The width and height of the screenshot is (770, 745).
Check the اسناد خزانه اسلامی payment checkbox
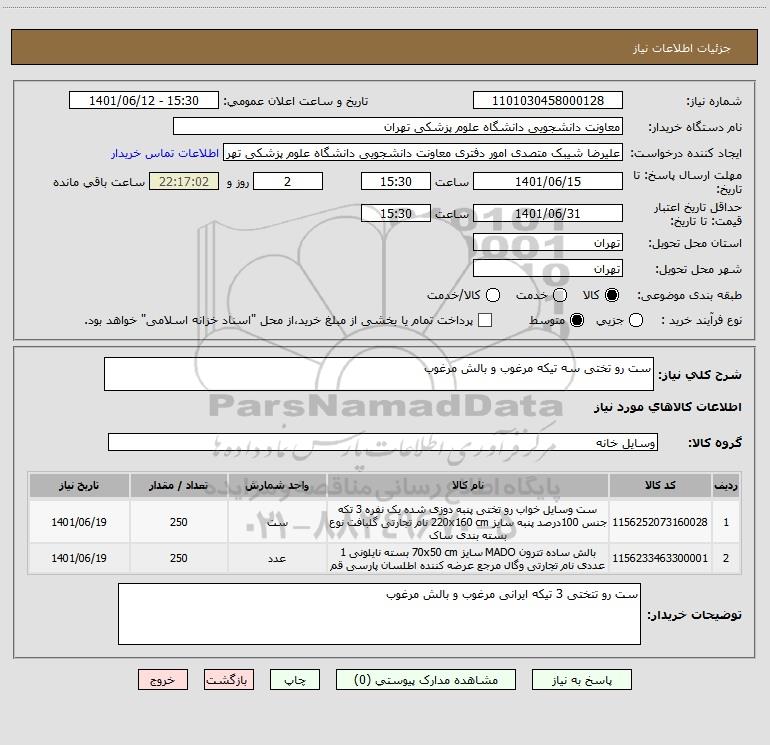tap(485, 320)
